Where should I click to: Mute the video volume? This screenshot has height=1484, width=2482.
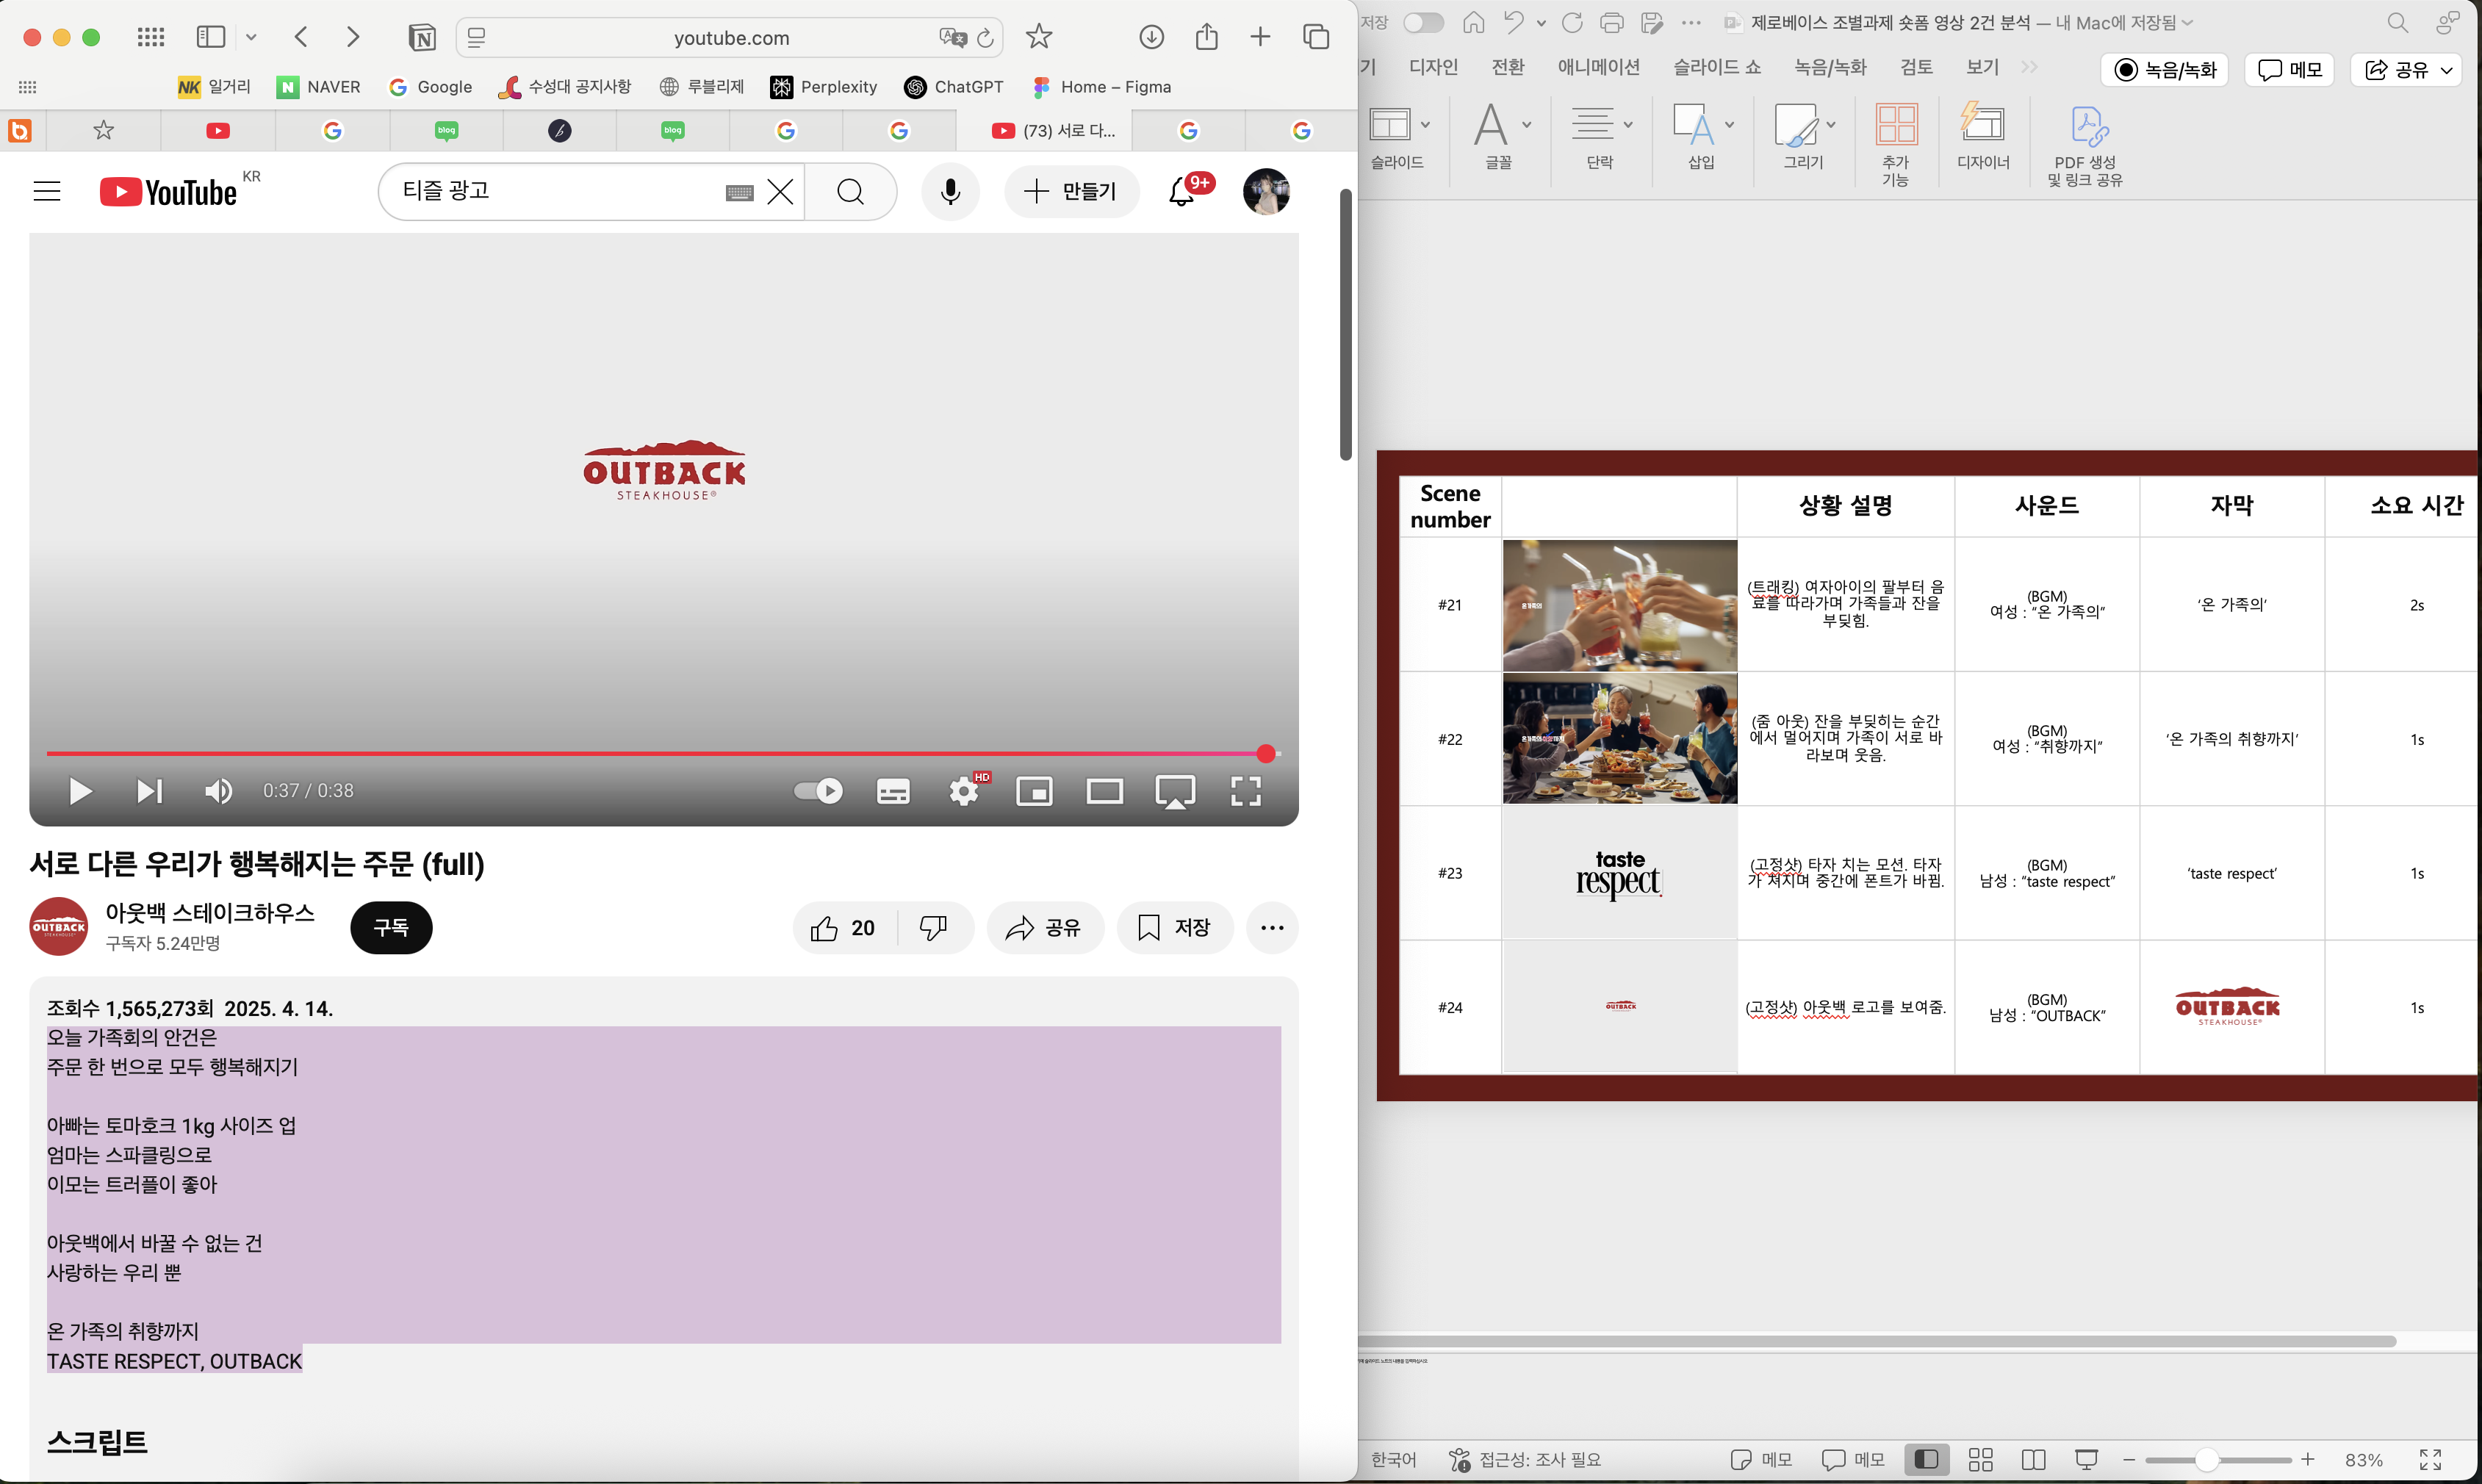(218, 791)
